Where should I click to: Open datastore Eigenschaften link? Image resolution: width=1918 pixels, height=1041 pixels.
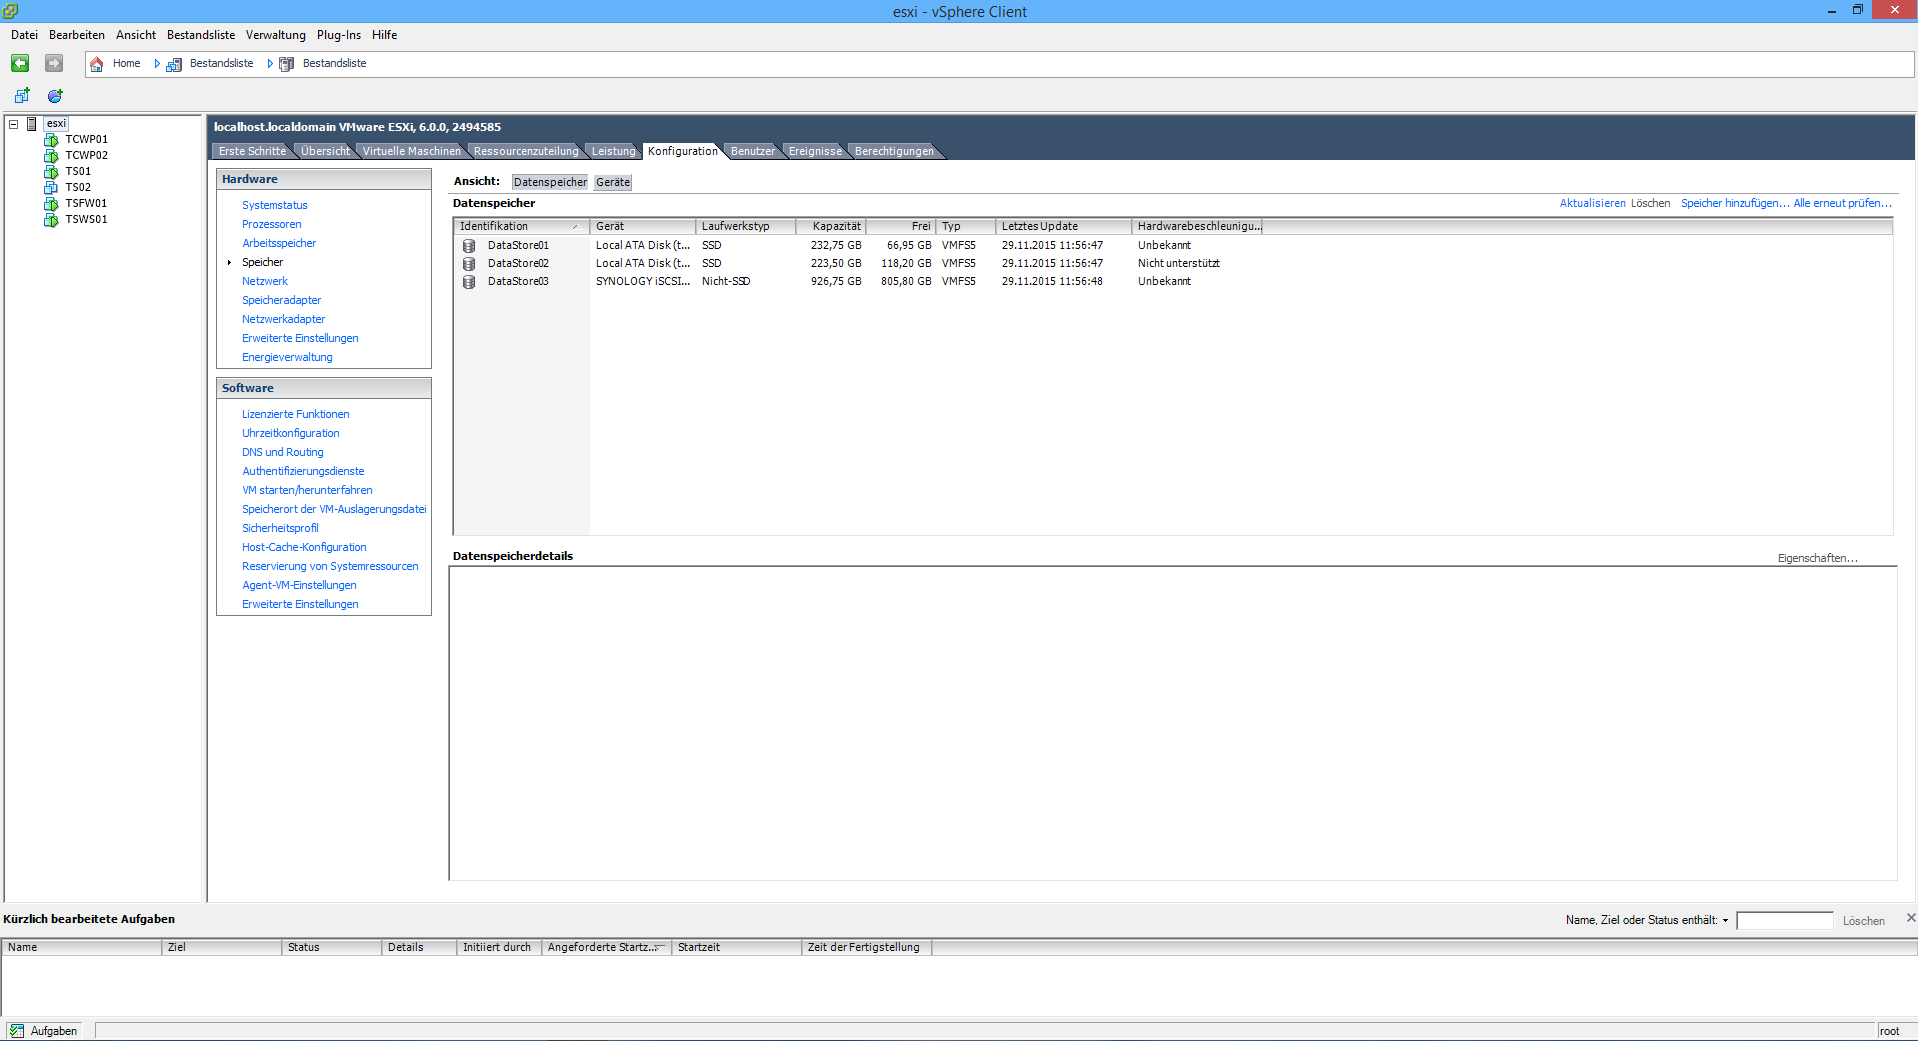coord(1817,558)
